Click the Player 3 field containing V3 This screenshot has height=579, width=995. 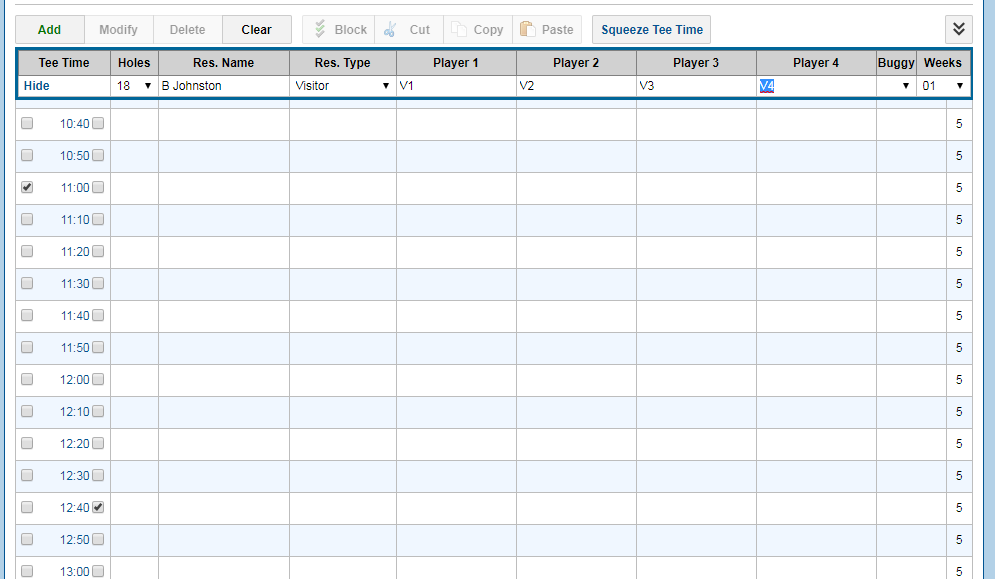696,86
